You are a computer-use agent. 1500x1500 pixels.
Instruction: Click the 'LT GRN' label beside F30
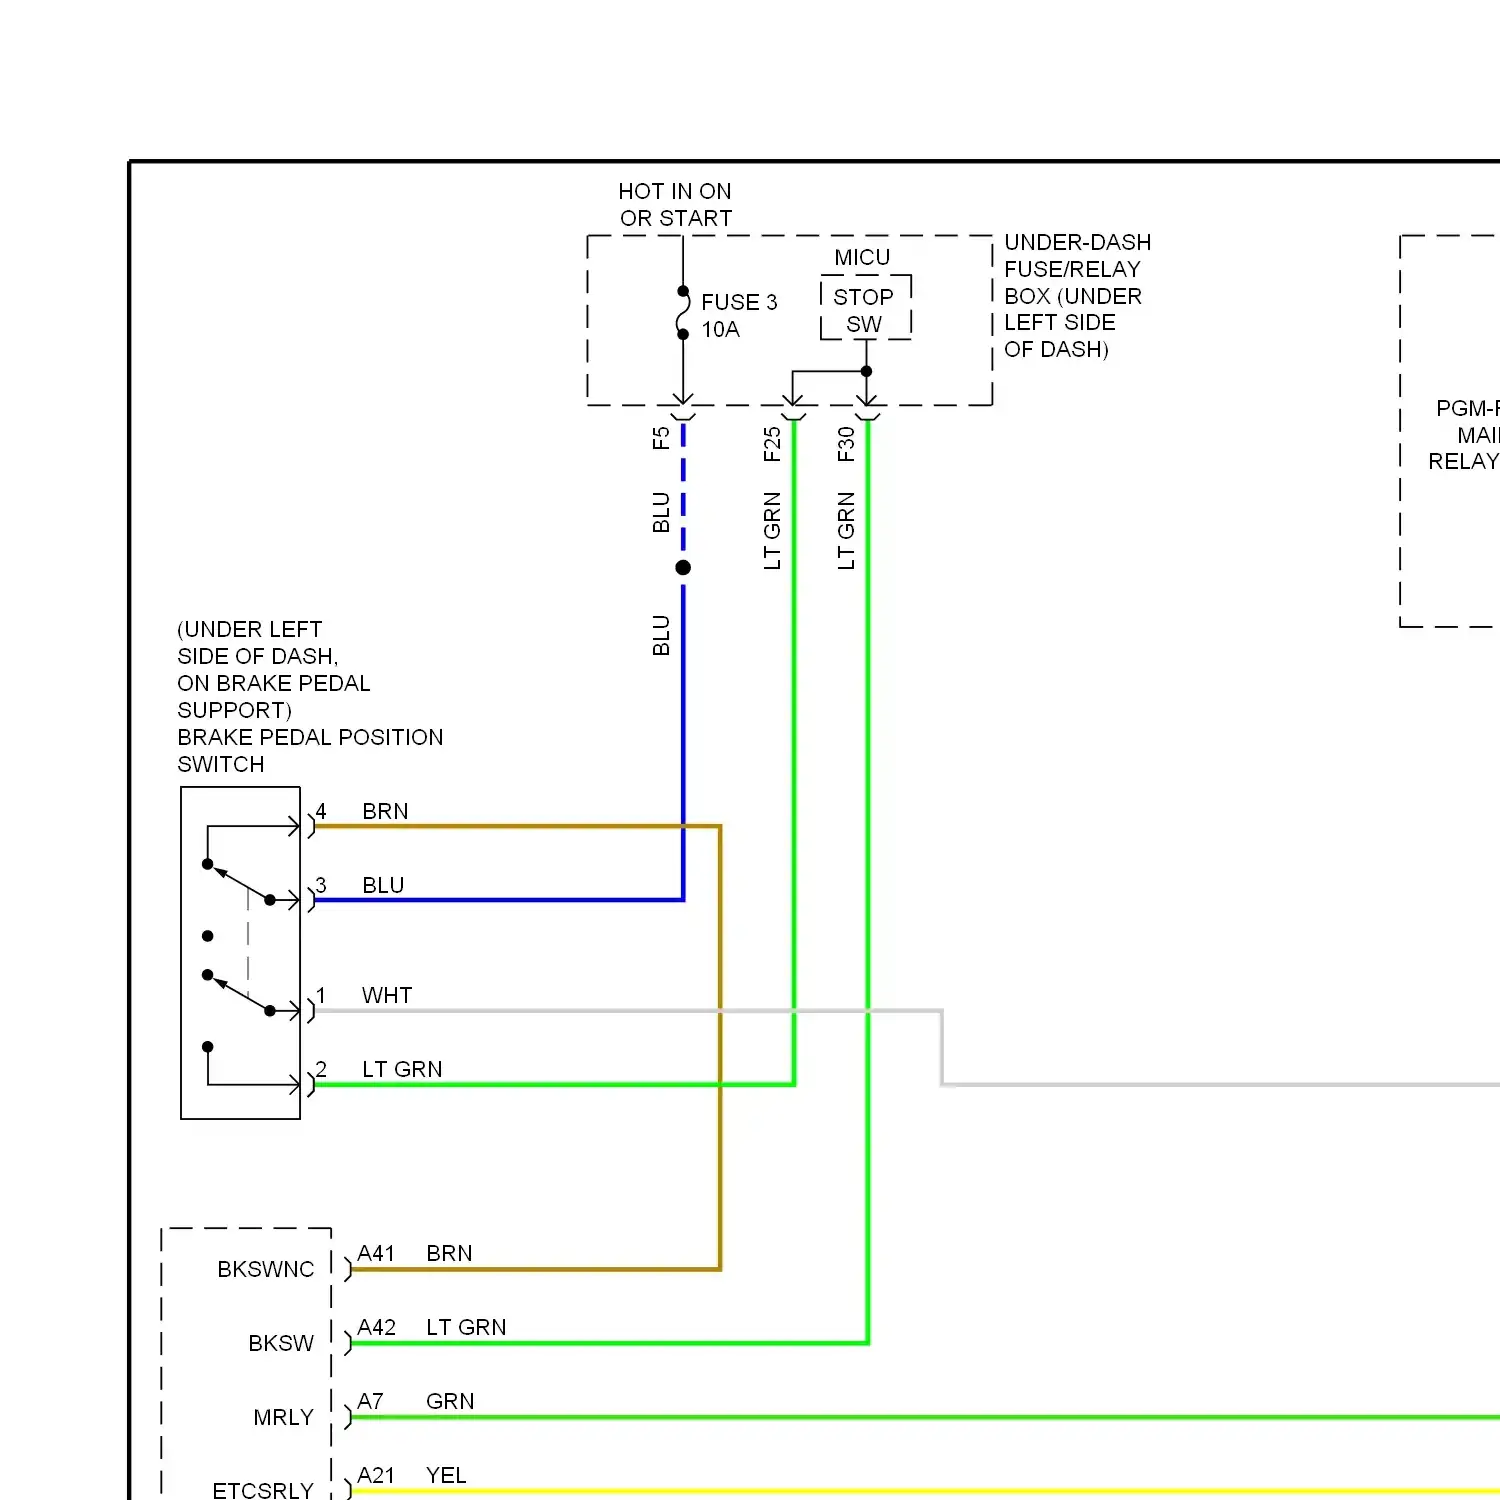click(846, 531)
